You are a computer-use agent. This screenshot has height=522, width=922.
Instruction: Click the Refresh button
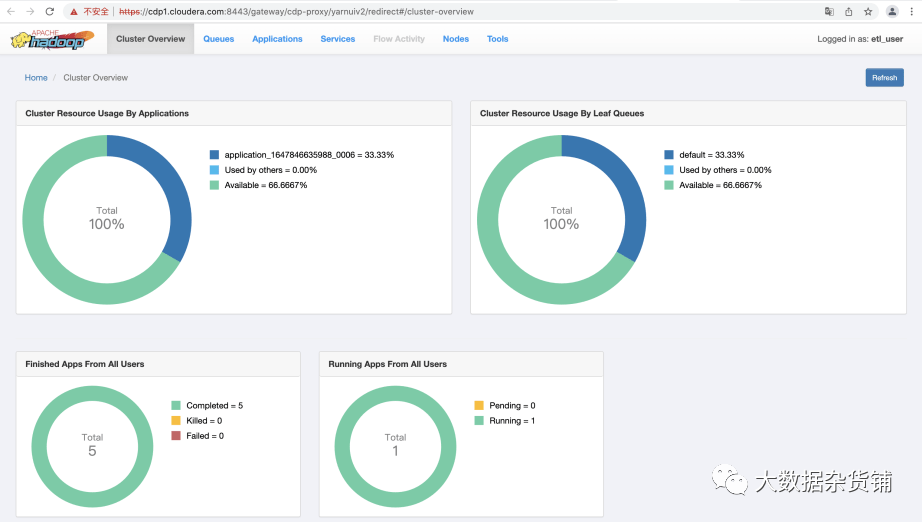(x=884, y=78)
